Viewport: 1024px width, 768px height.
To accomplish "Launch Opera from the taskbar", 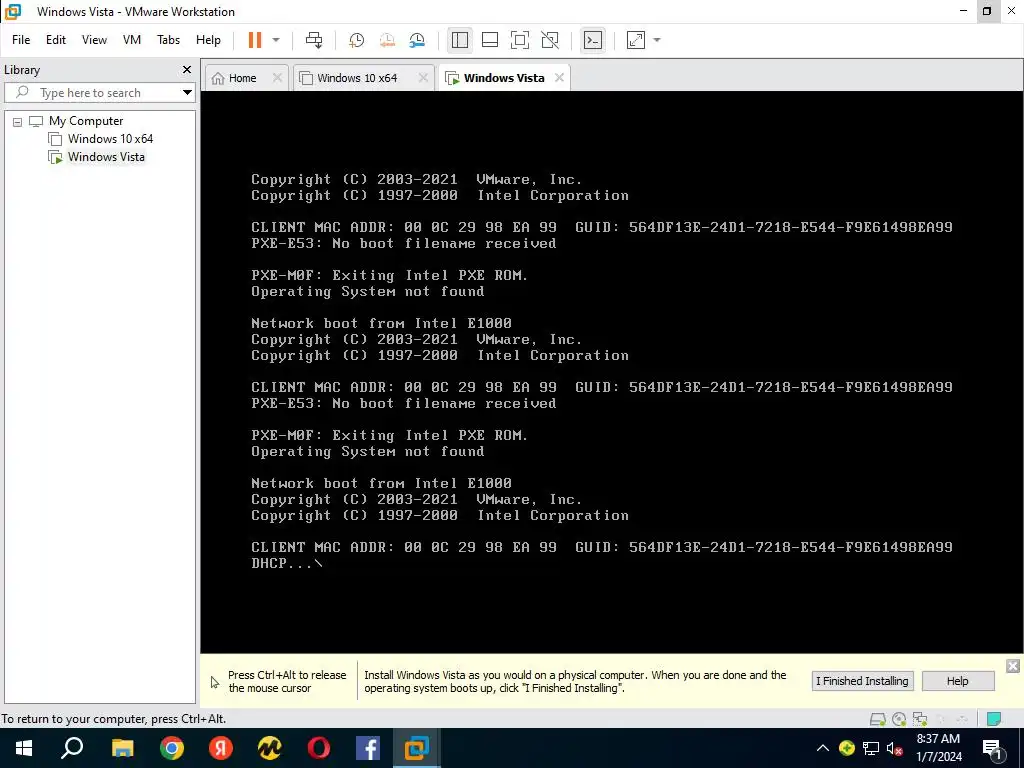I will click(319, 748).
